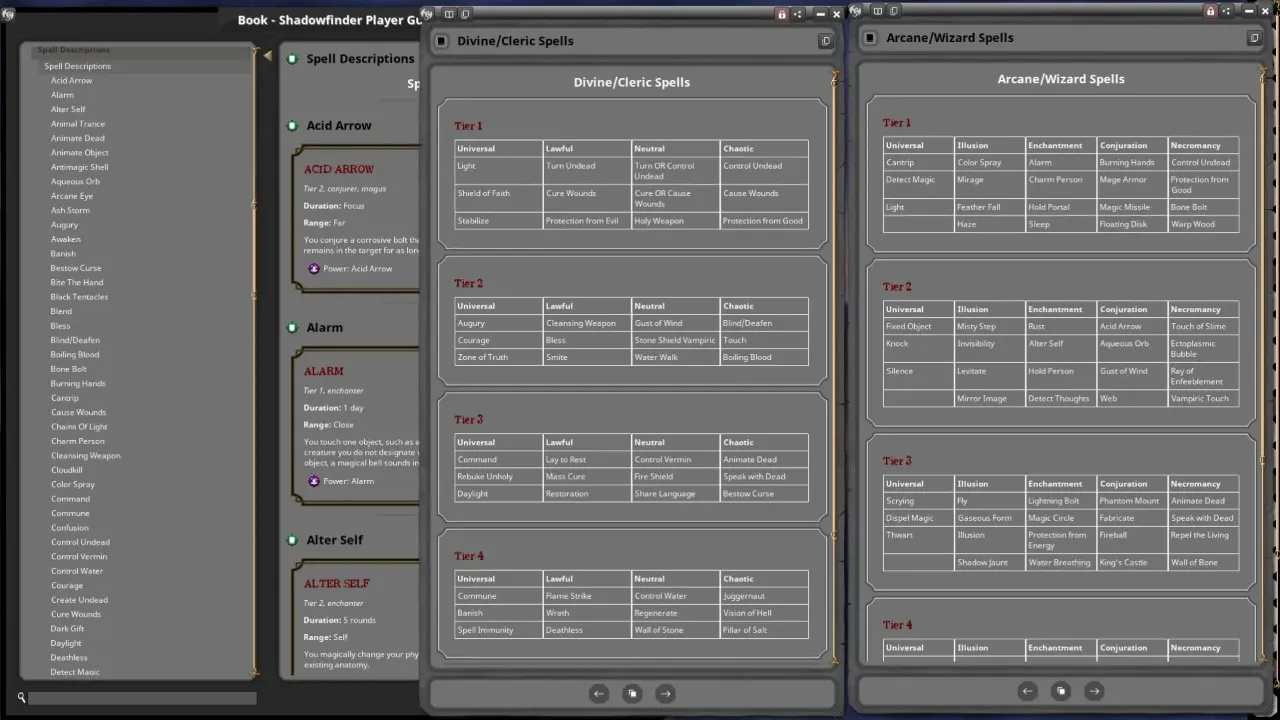The image size is (1280, 720).
Task: Click the book sidebar list scrollbar
Action: tap(255, 362)
